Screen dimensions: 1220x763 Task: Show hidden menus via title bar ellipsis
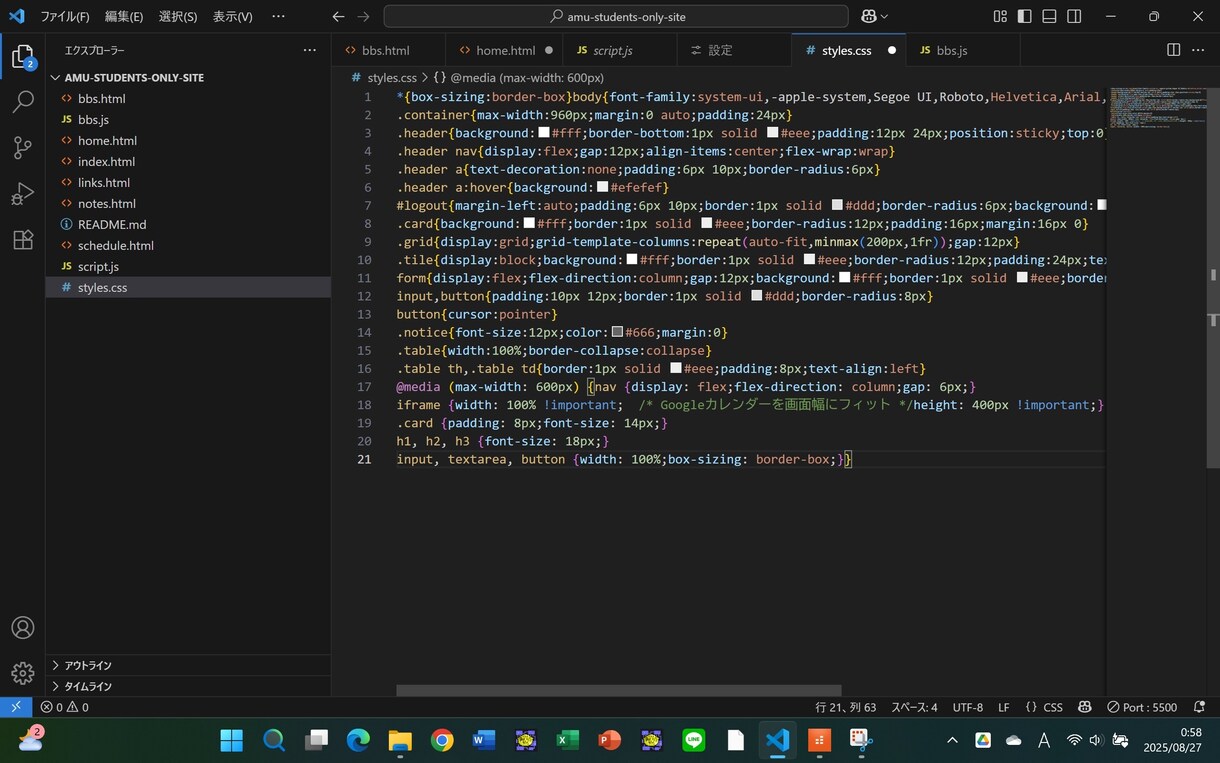pos(278,16)
